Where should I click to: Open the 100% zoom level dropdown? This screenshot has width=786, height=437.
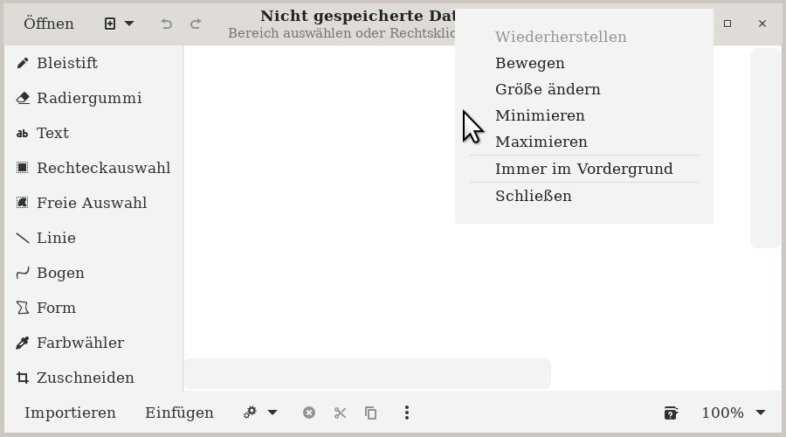(x=733, y=413)
